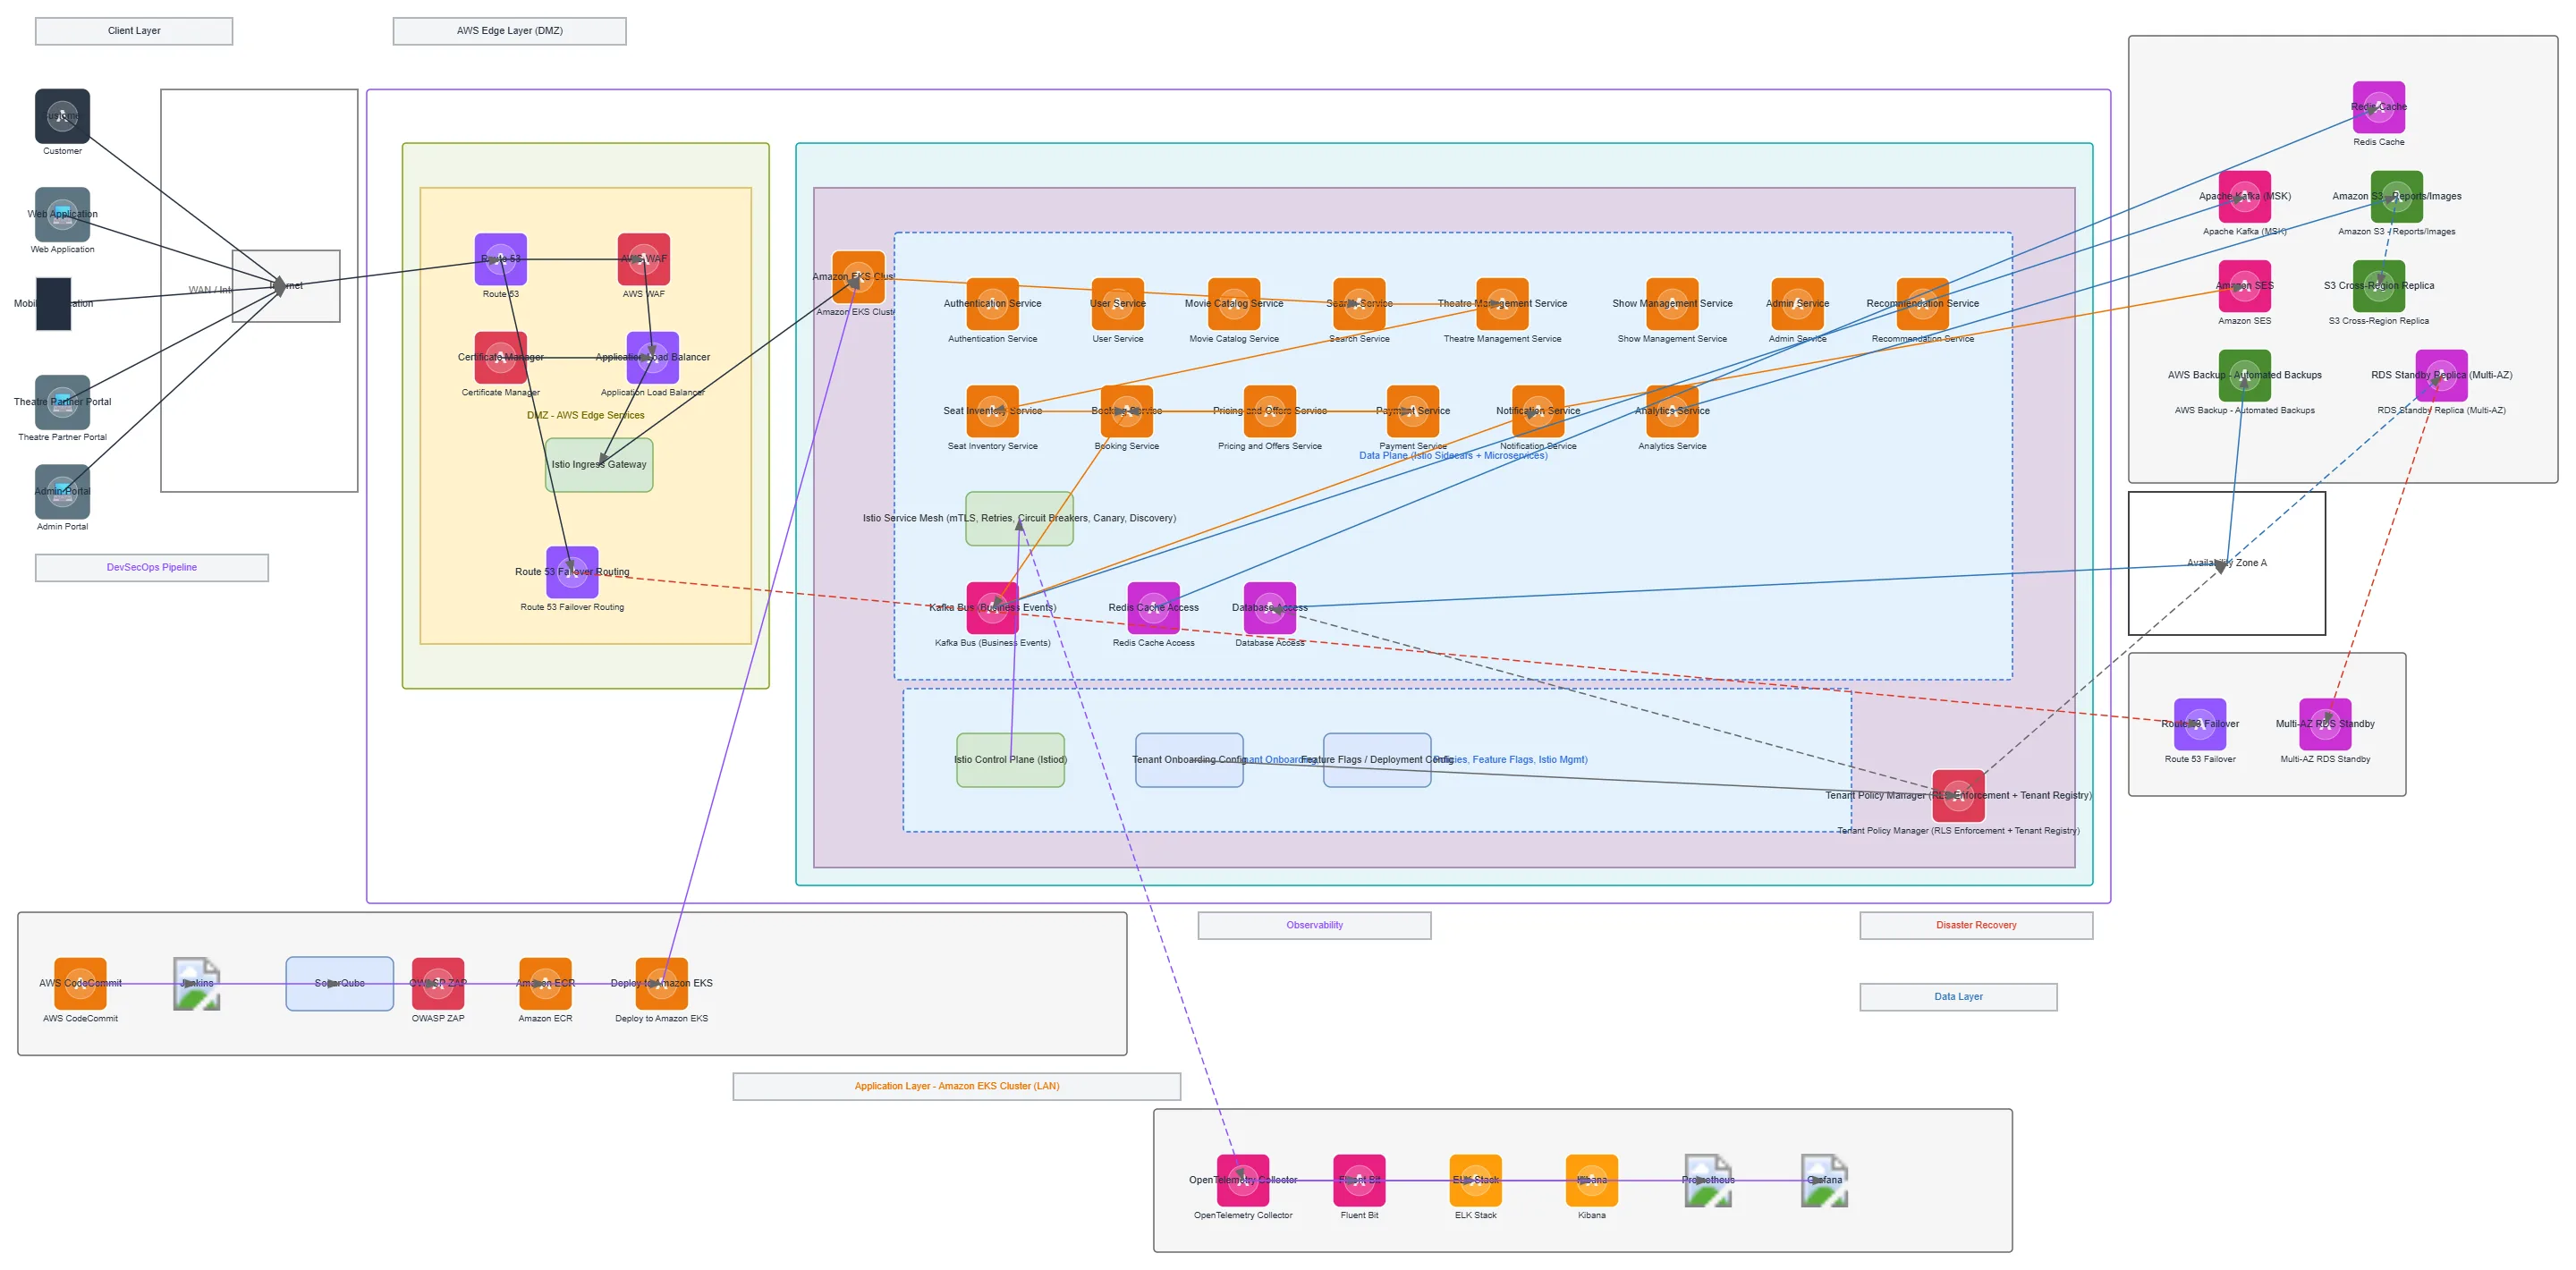Click the OWASP ZAP icon
Image resolution: width=2576 pixels, height=1270 pixels.
(438, 984)
